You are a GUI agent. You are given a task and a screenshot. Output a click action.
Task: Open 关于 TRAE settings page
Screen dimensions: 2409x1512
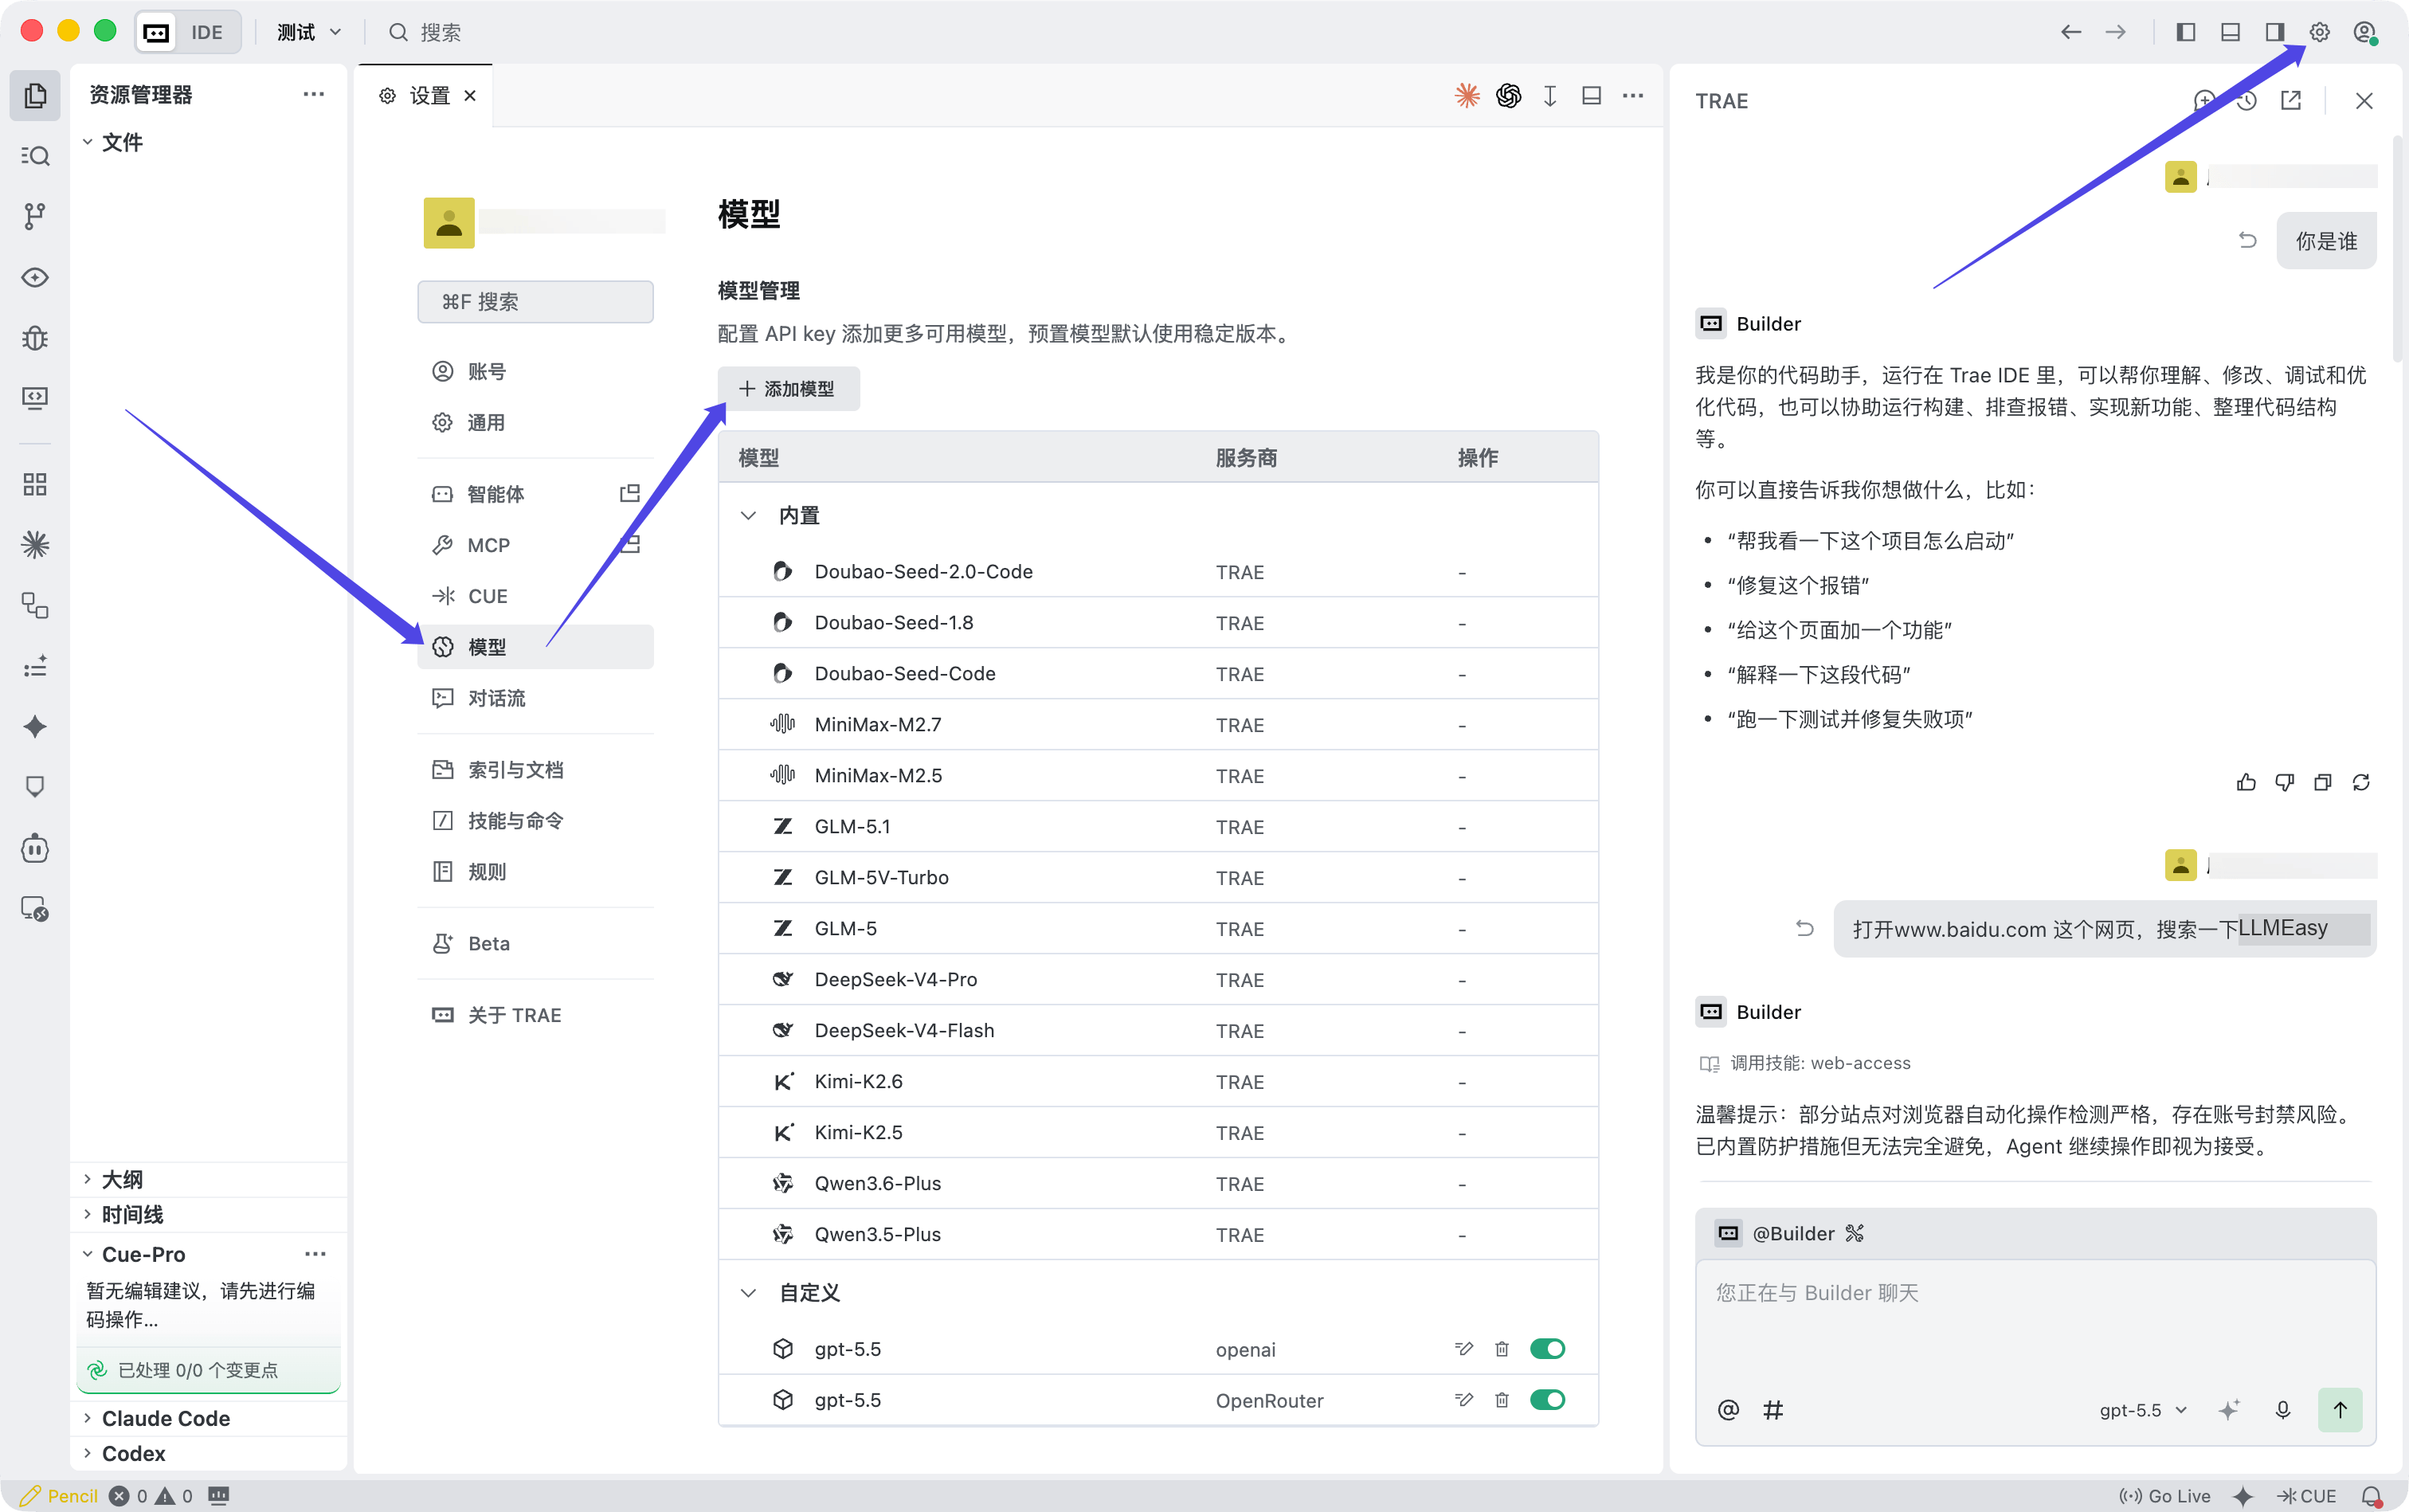[x=536, y=1015]
